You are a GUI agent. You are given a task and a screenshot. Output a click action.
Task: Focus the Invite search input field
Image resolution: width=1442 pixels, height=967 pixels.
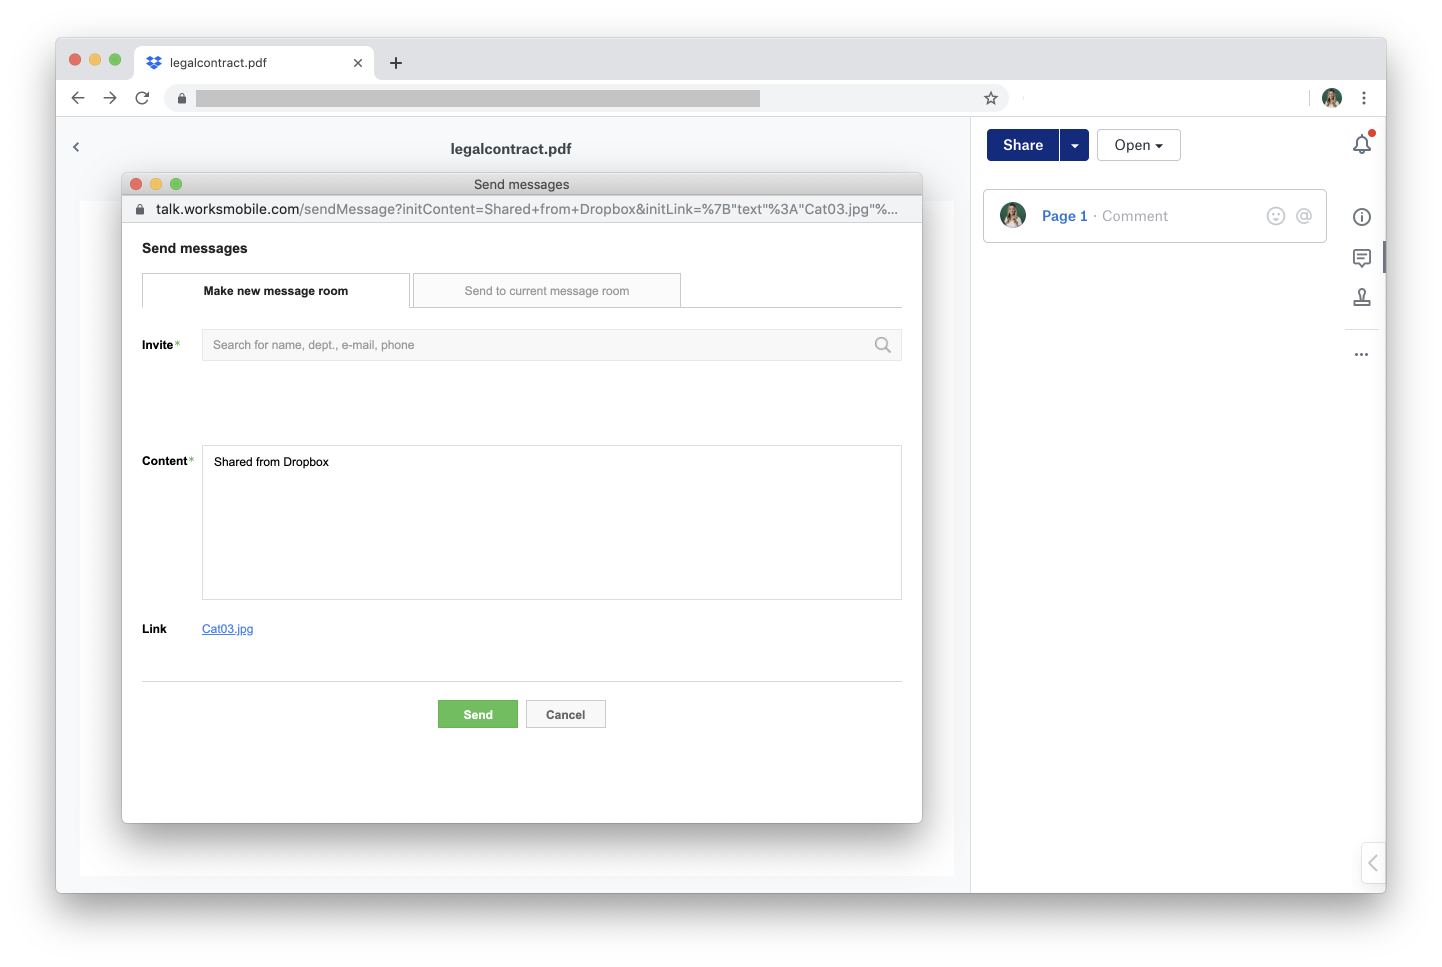(535, 345)
